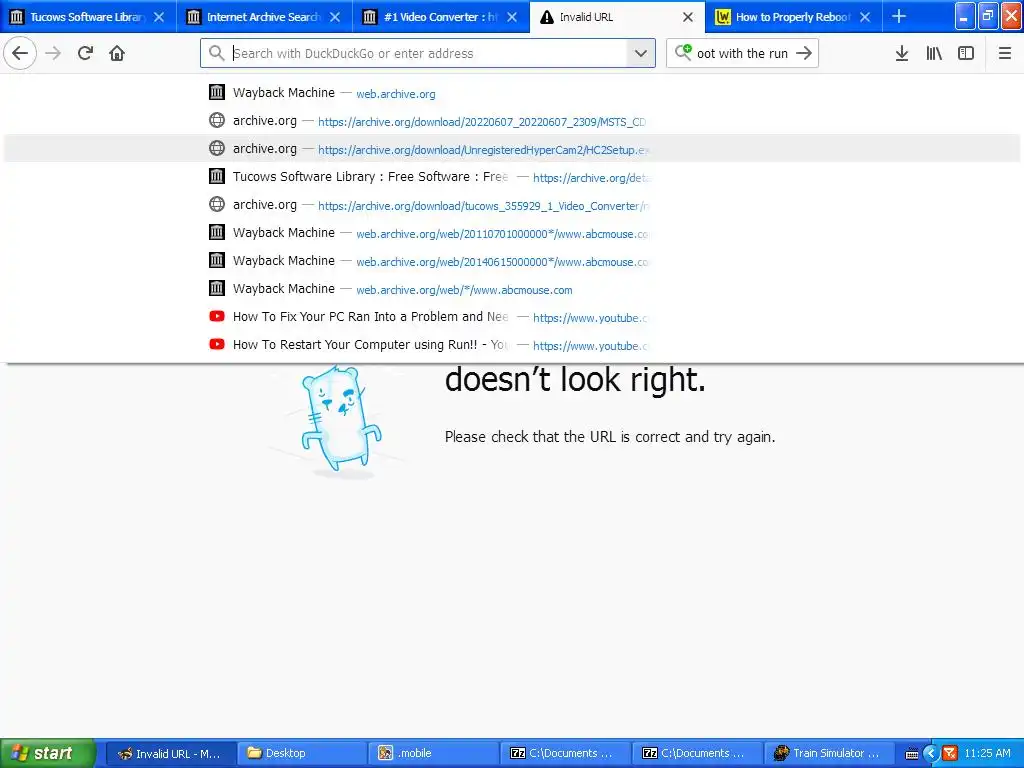Click the keyboard icon in system tray
The height and width of the screenshot is (768, 1024).
912,754
